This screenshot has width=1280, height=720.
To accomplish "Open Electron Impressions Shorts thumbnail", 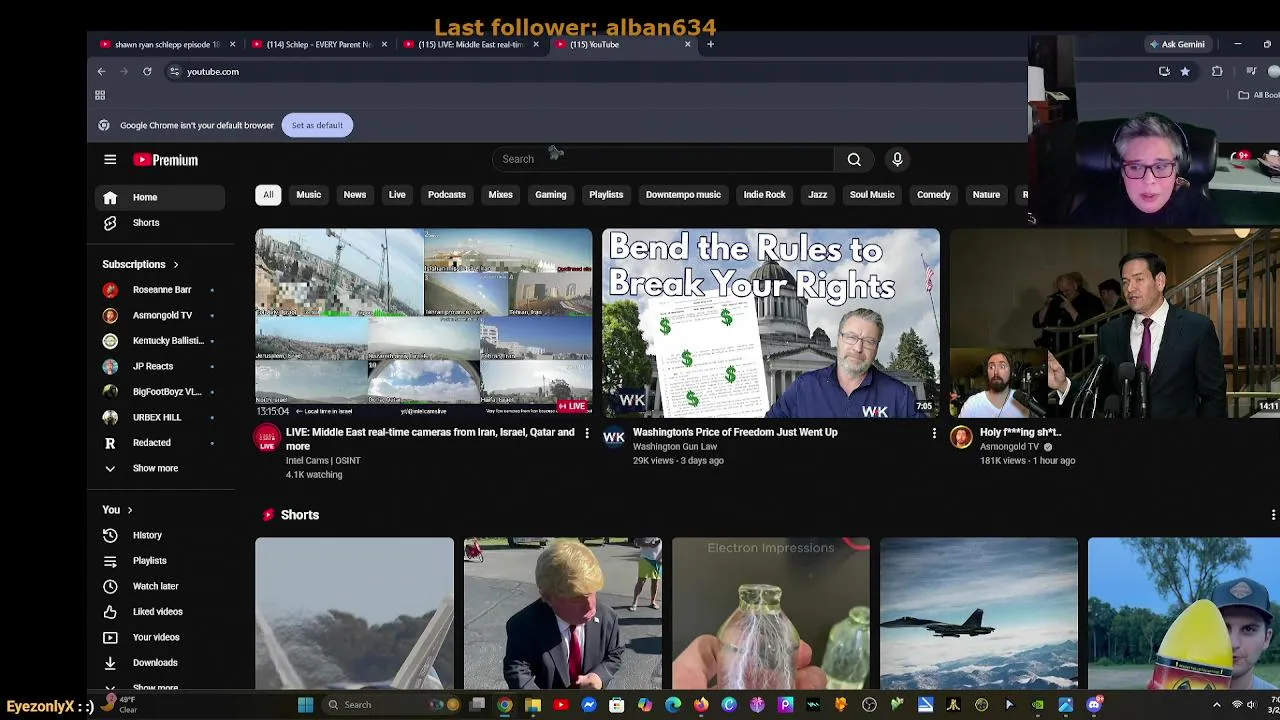I will click(x=771, y=613).
